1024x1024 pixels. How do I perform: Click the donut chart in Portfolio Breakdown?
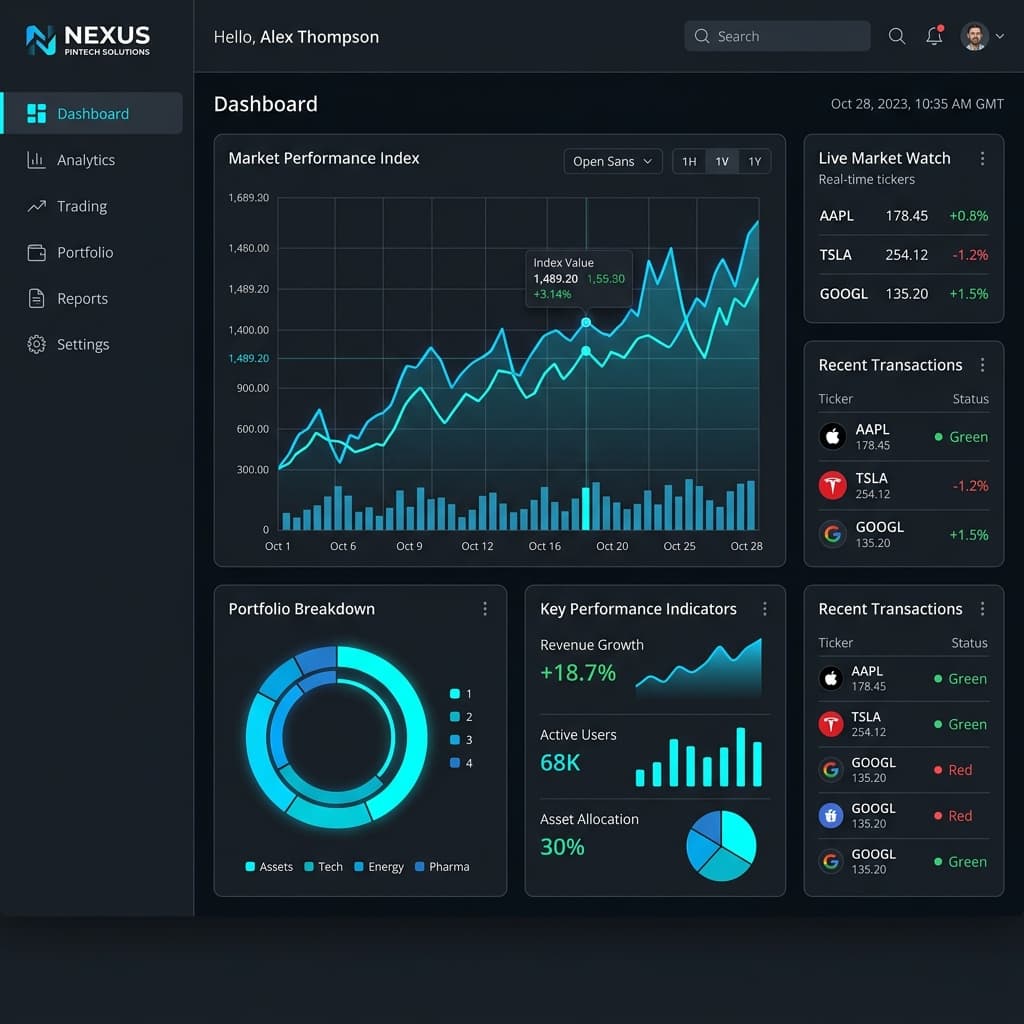tap(336, 737)
